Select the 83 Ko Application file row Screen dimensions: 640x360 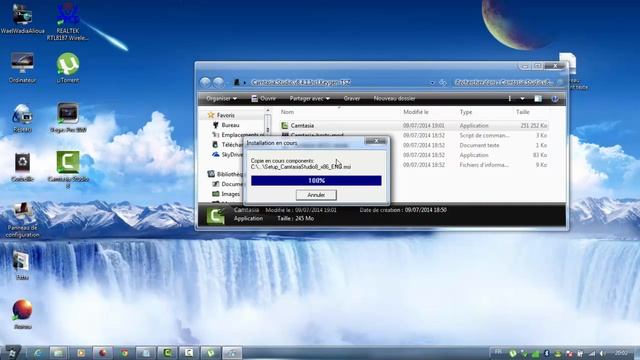tap(414, 155)
